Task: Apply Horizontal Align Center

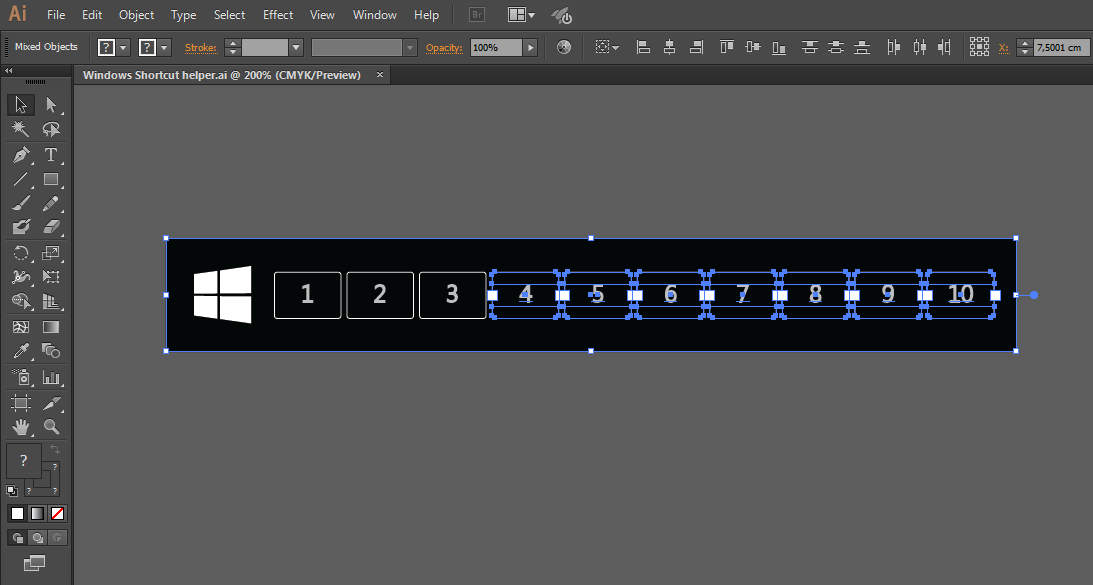Action: coord(669,46)
